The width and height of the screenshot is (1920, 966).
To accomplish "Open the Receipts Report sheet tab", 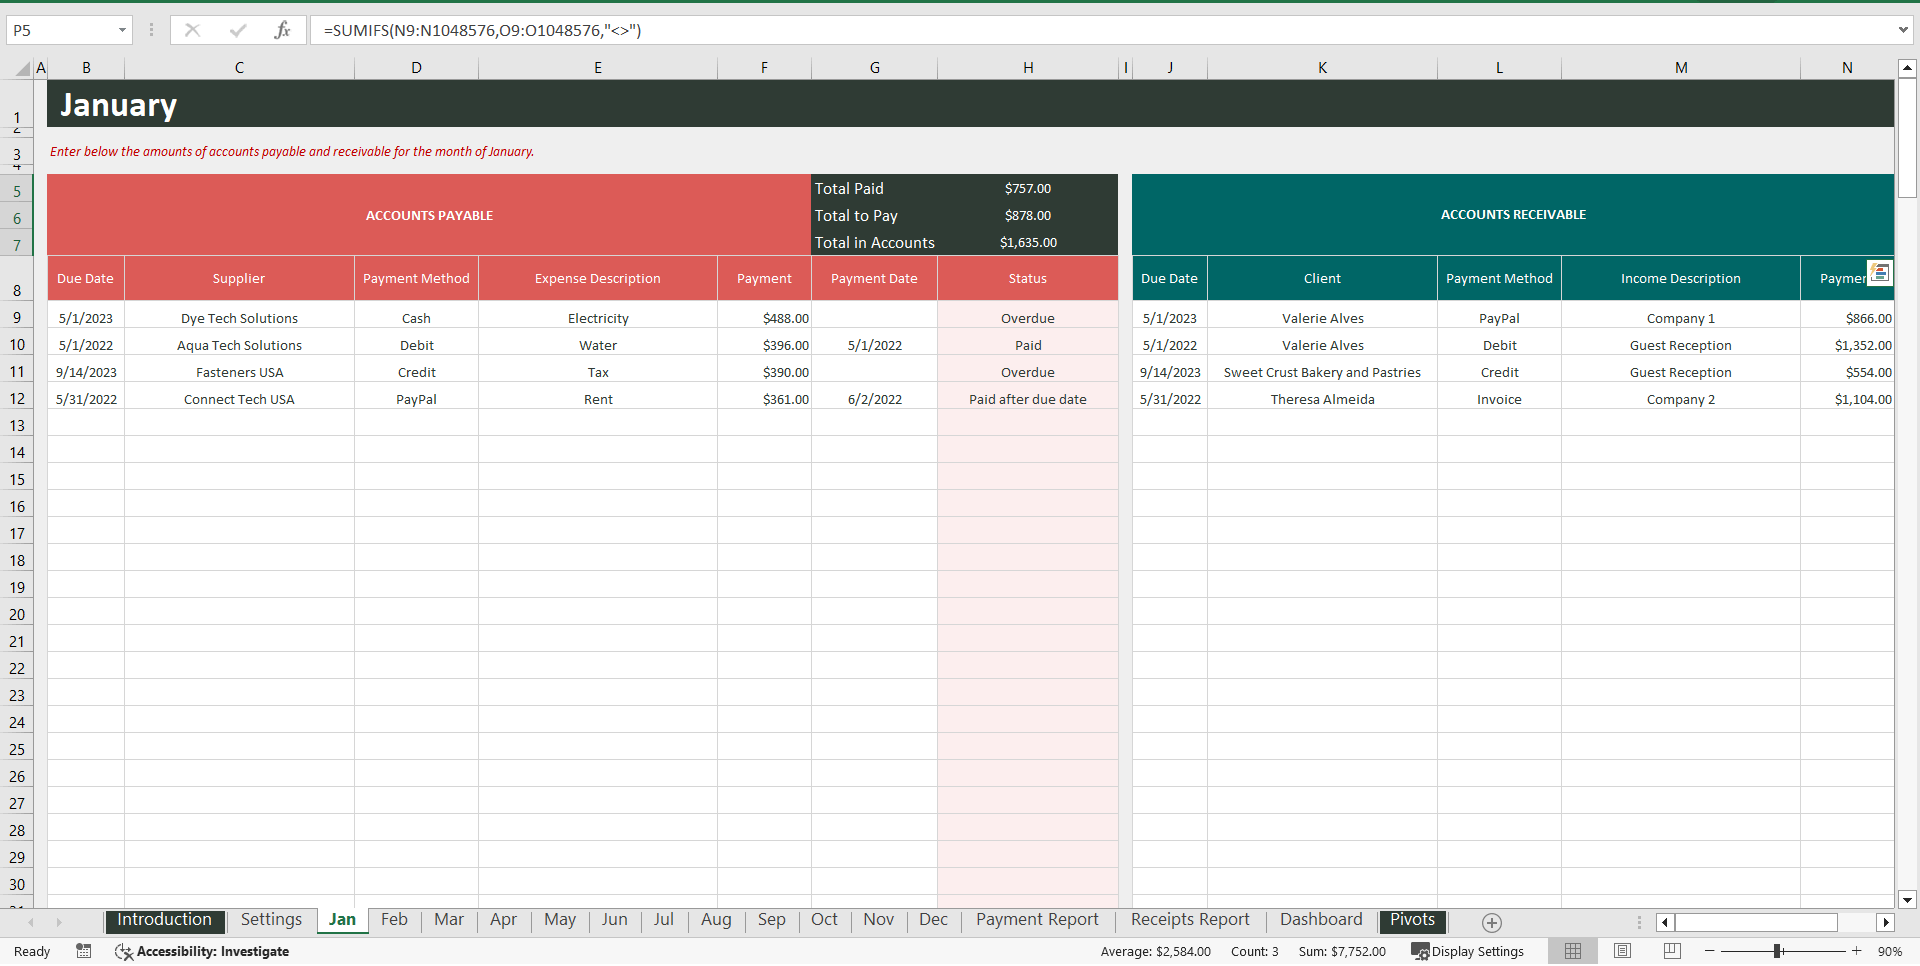I will coord(1190,920).
